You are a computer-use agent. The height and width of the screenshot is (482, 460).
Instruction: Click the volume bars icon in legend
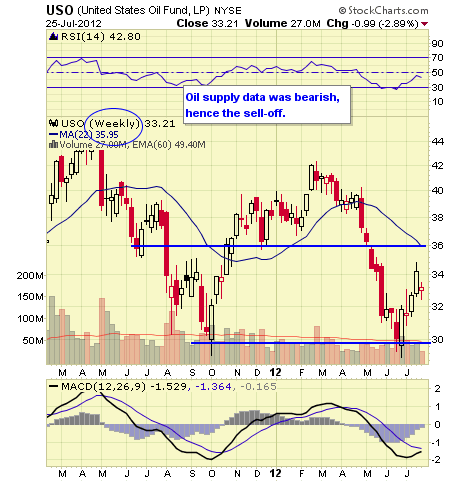point(53,145)
